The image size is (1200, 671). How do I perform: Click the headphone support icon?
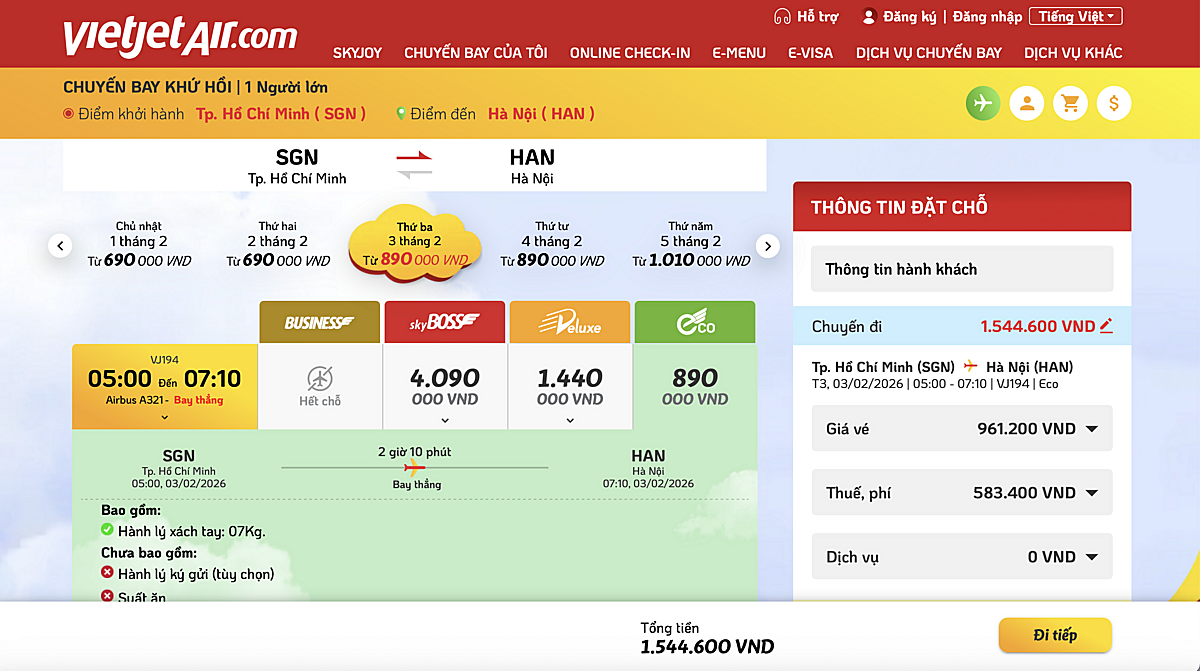coord(782,17)
